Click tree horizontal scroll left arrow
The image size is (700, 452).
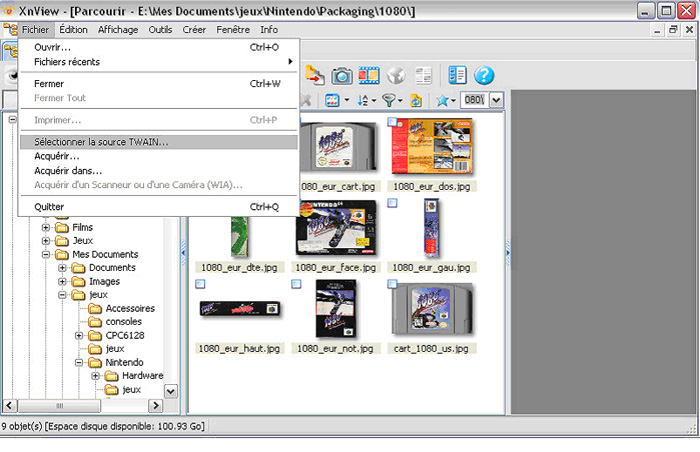(10, 406)
